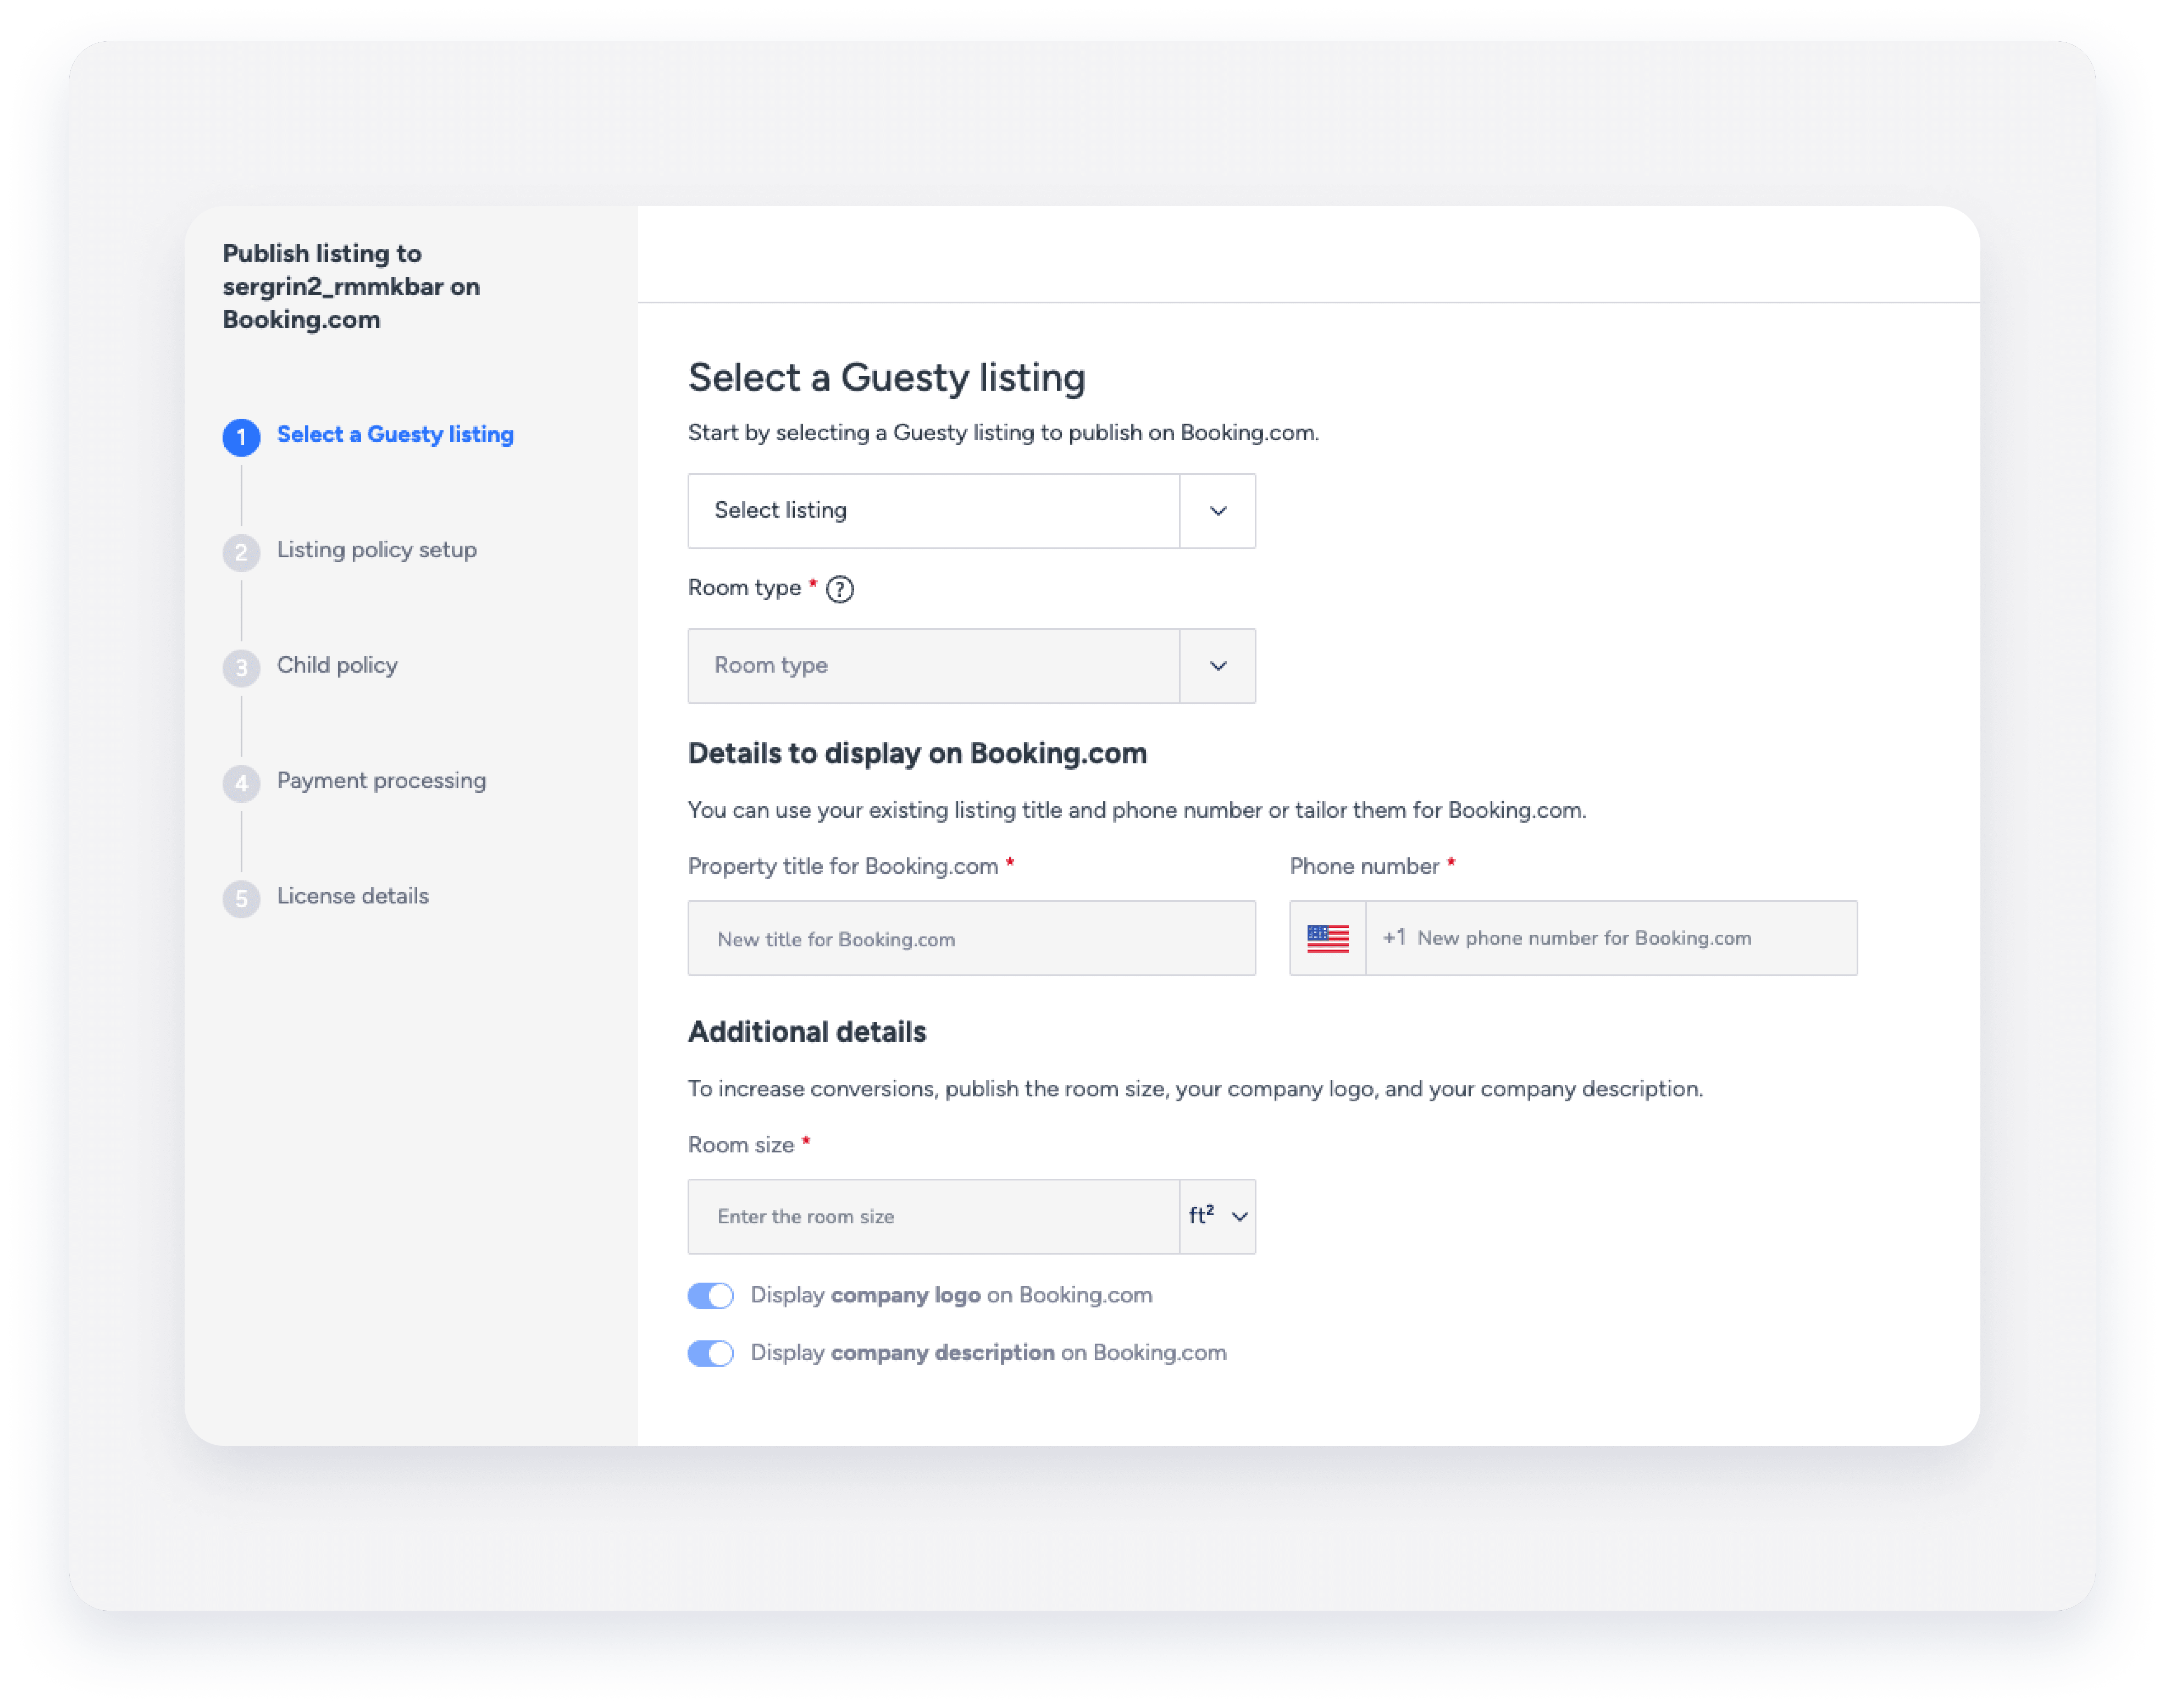The width and height of the screenshot is (2165, 1708).
Task: Toggle Display company logo switch
Action: pyautogui.click(x=710, y=1295)
